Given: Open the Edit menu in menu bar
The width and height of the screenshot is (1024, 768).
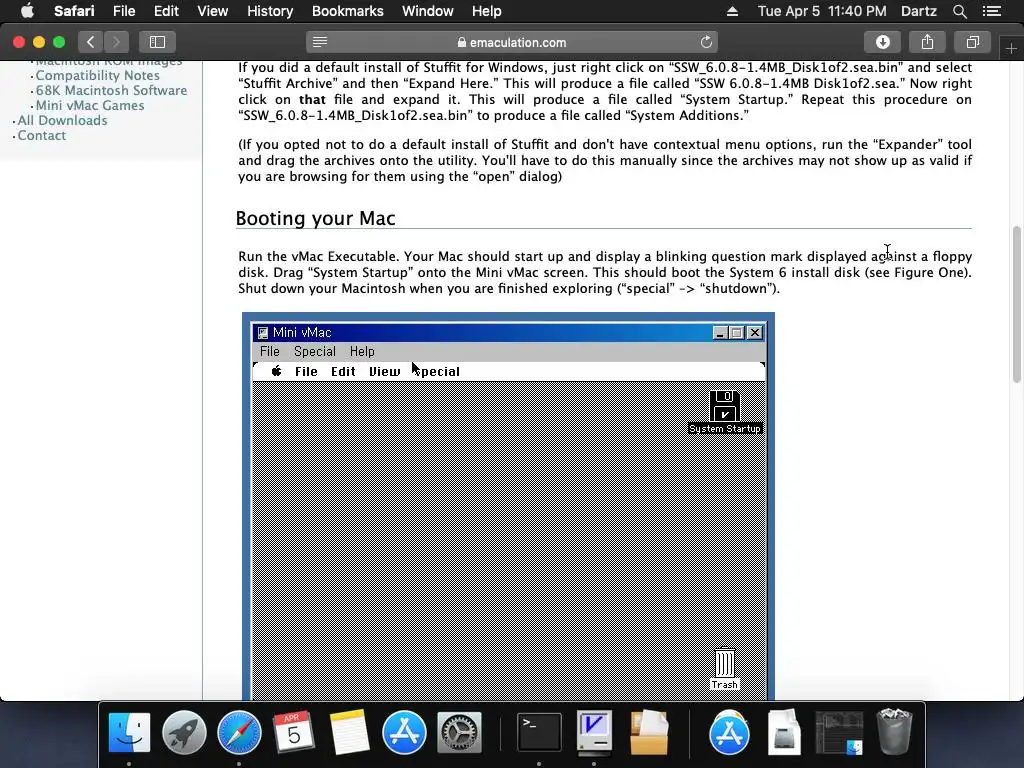Looking at the screenshot, I should tap(166, 11).
